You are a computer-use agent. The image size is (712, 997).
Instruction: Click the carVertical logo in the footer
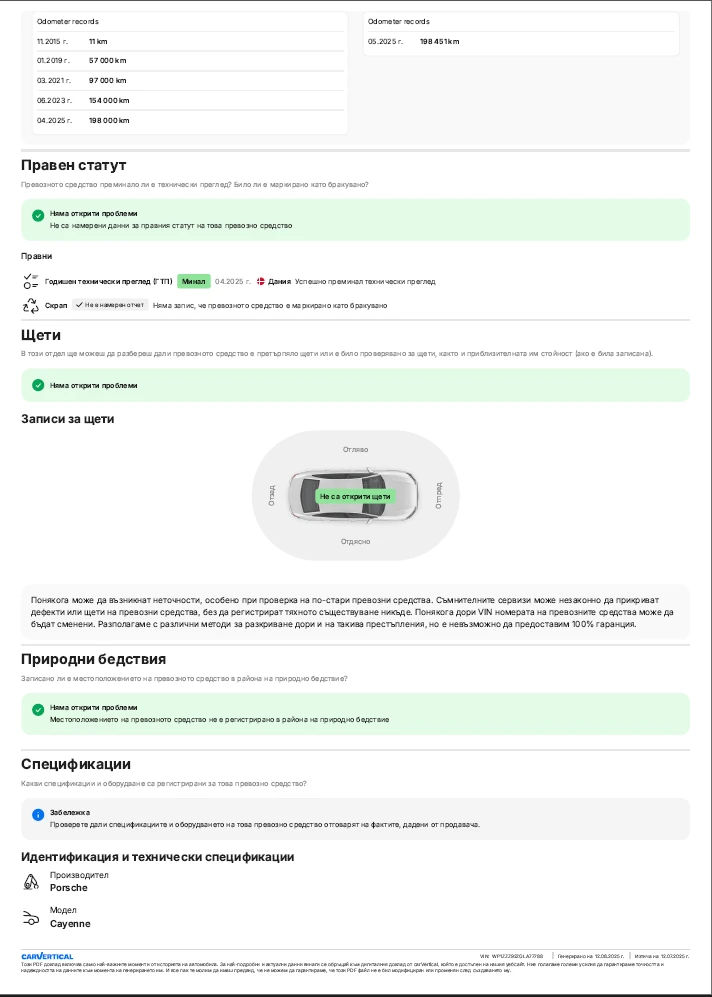pyautogui.click(x=47, y=956)
